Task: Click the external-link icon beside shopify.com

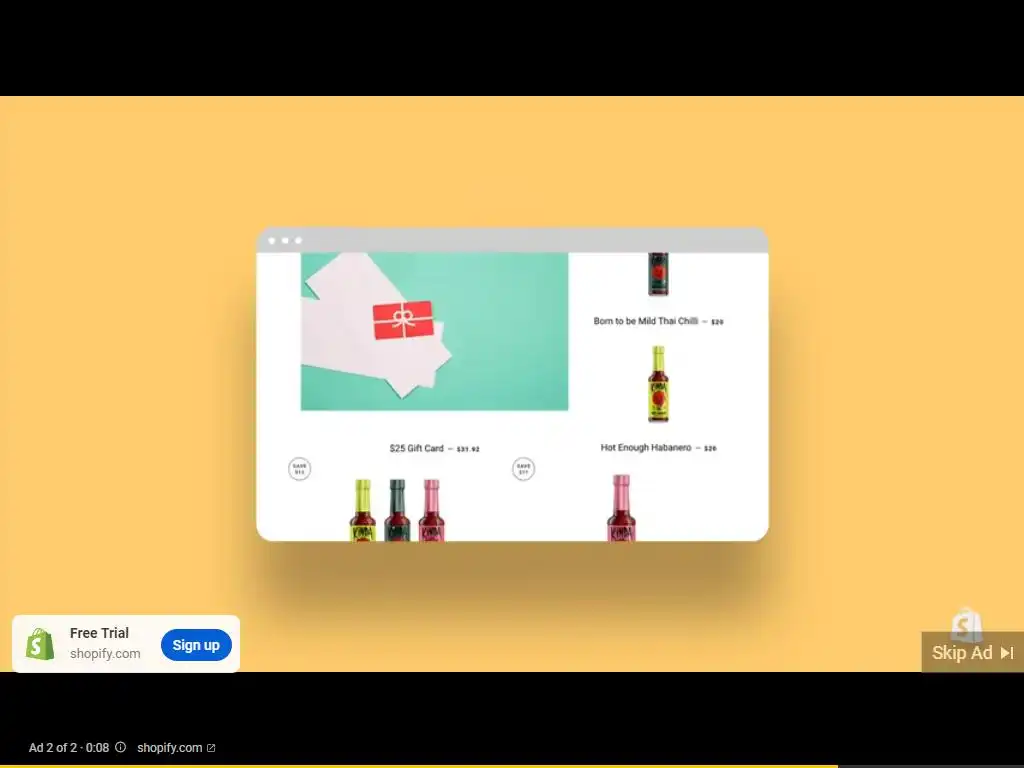Action: pos(211,748)
